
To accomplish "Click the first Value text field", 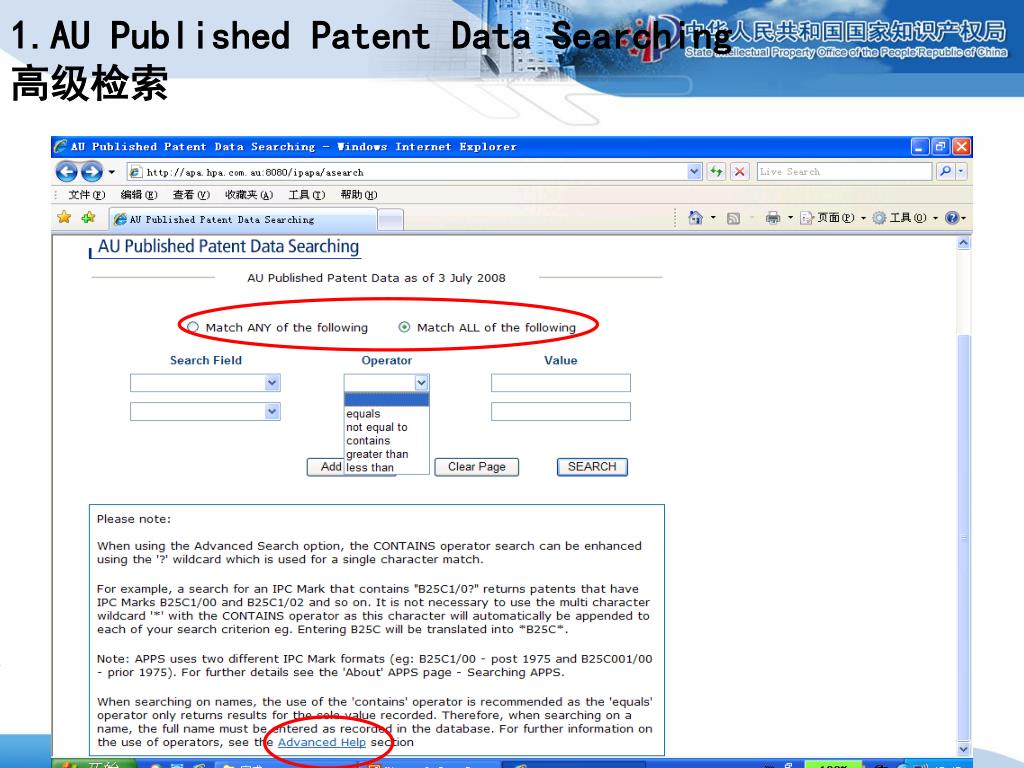I will [561, 383].
